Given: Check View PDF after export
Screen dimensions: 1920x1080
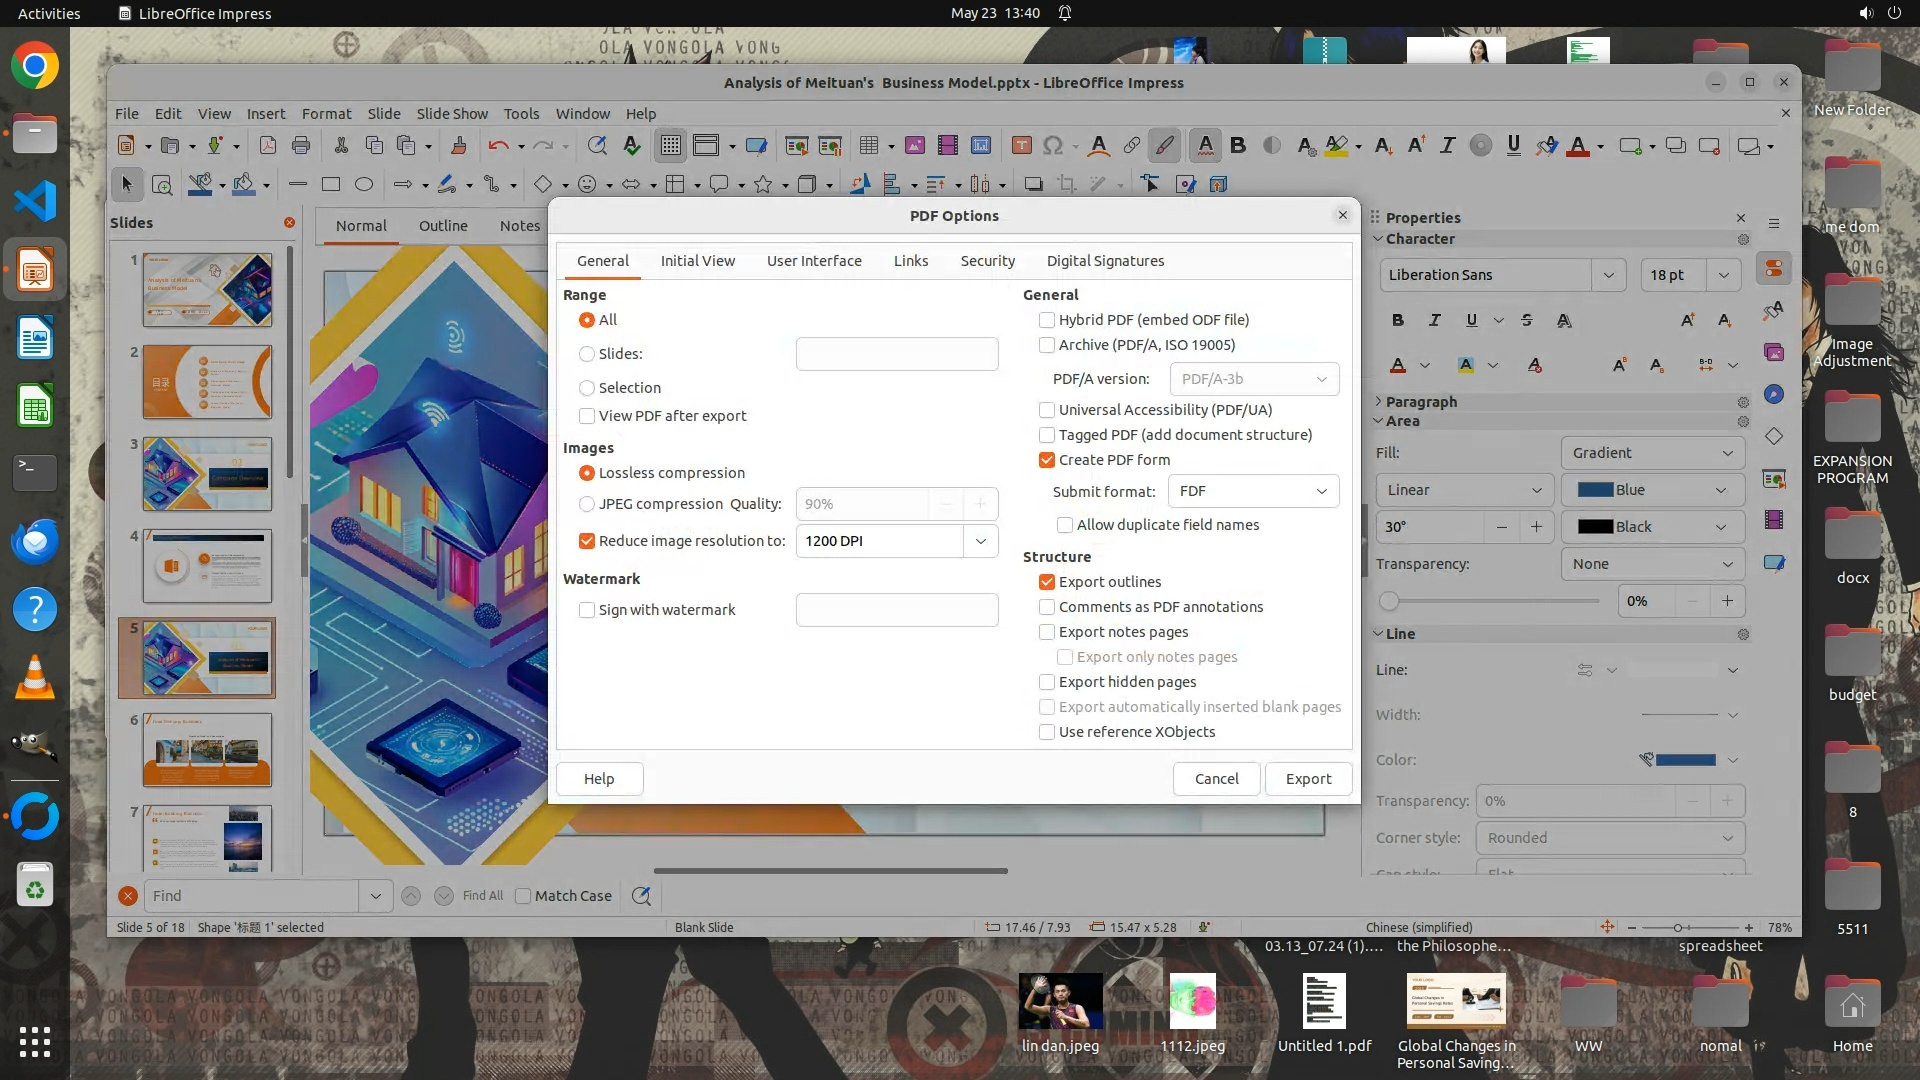Looking at the screenshot, I should (587, 416).
